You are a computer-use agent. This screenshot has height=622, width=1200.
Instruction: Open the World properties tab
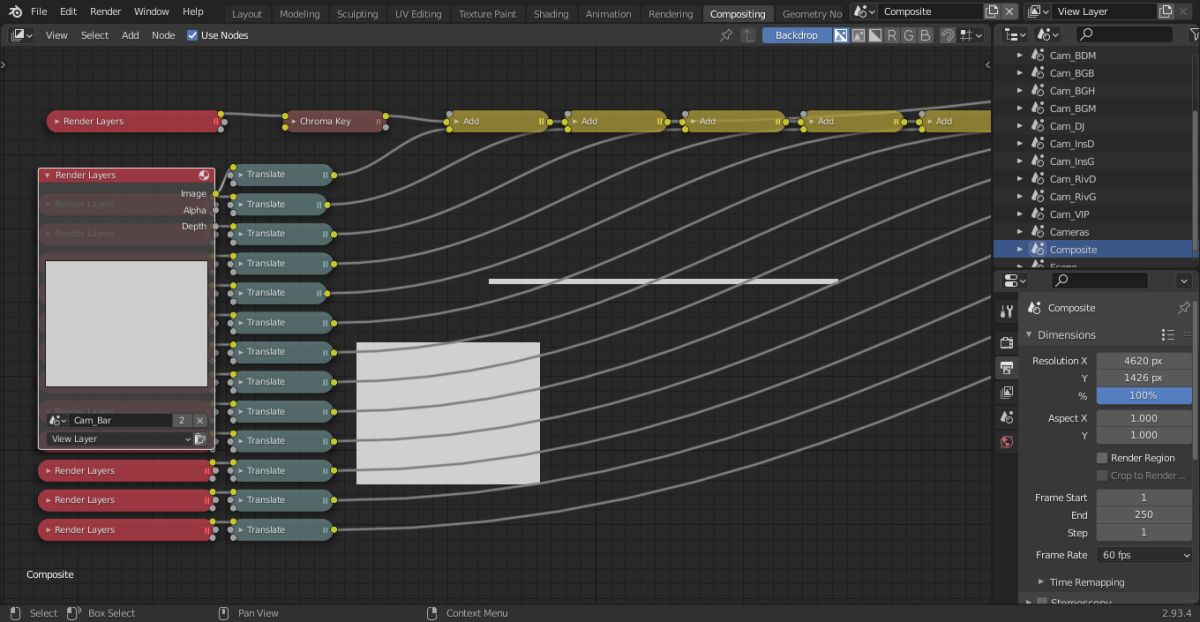[1007, 442]
